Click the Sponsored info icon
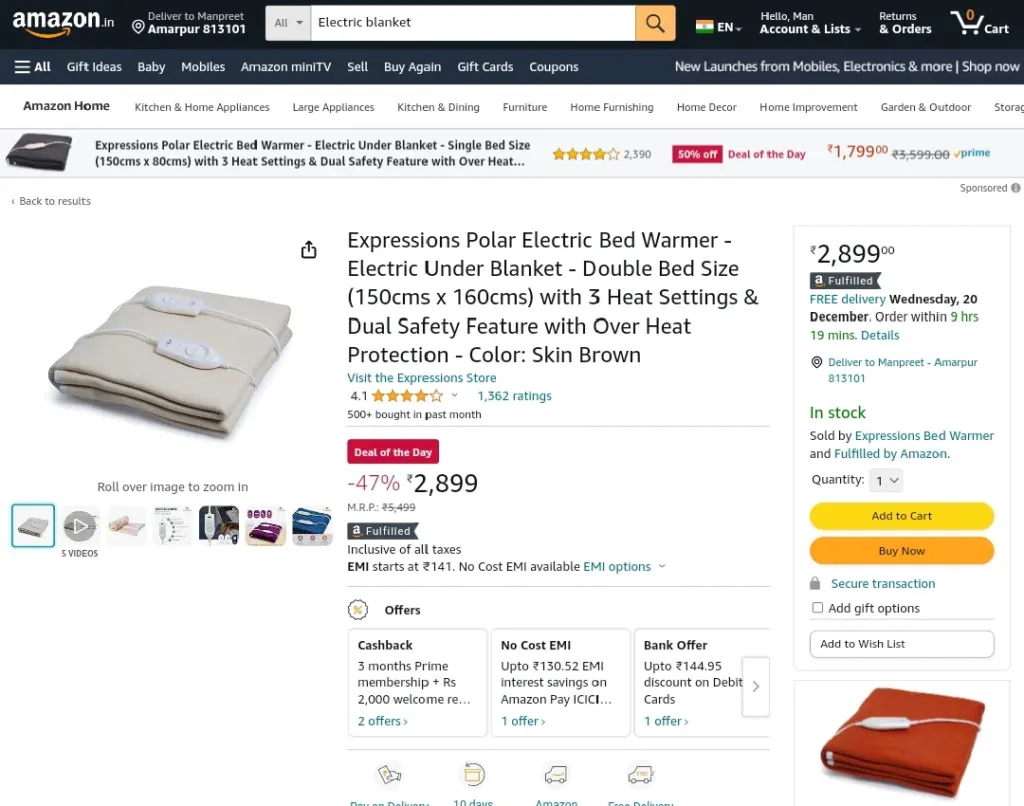The height and width of the screenshot is (806, 1024). 1016,188
